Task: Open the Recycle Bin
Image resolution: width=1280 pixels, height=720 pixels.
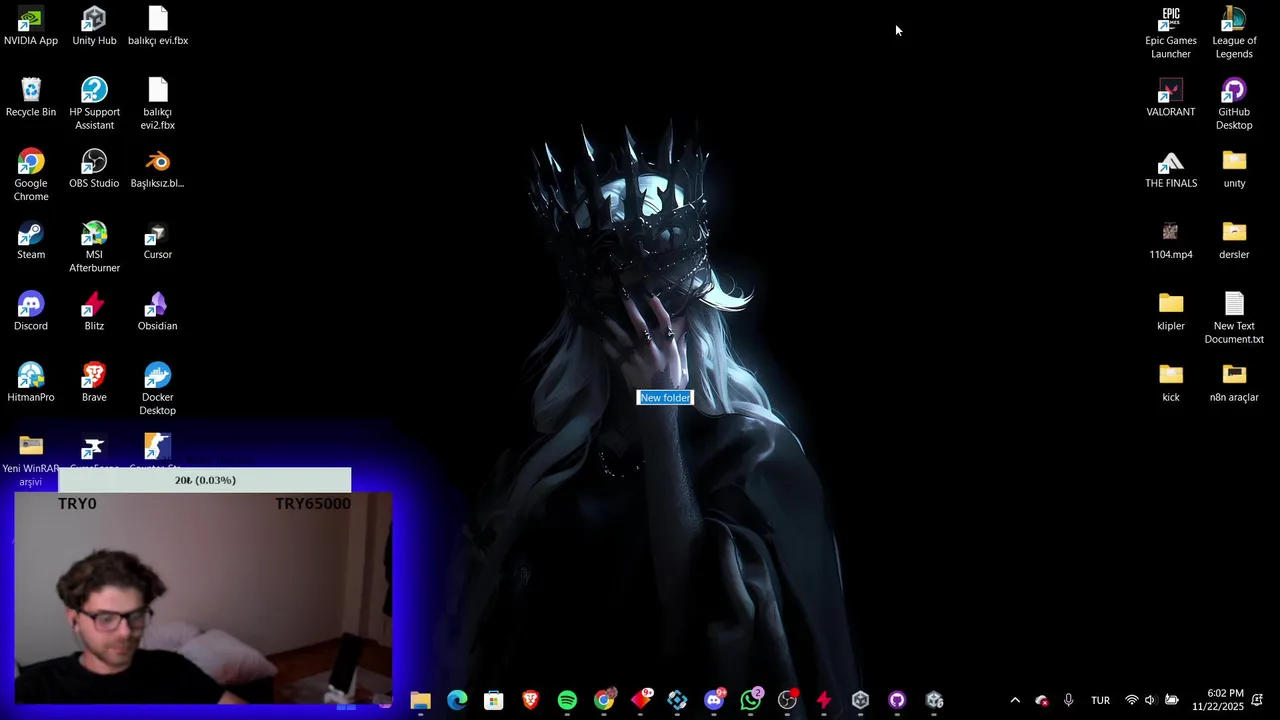Action: (31, 98)
